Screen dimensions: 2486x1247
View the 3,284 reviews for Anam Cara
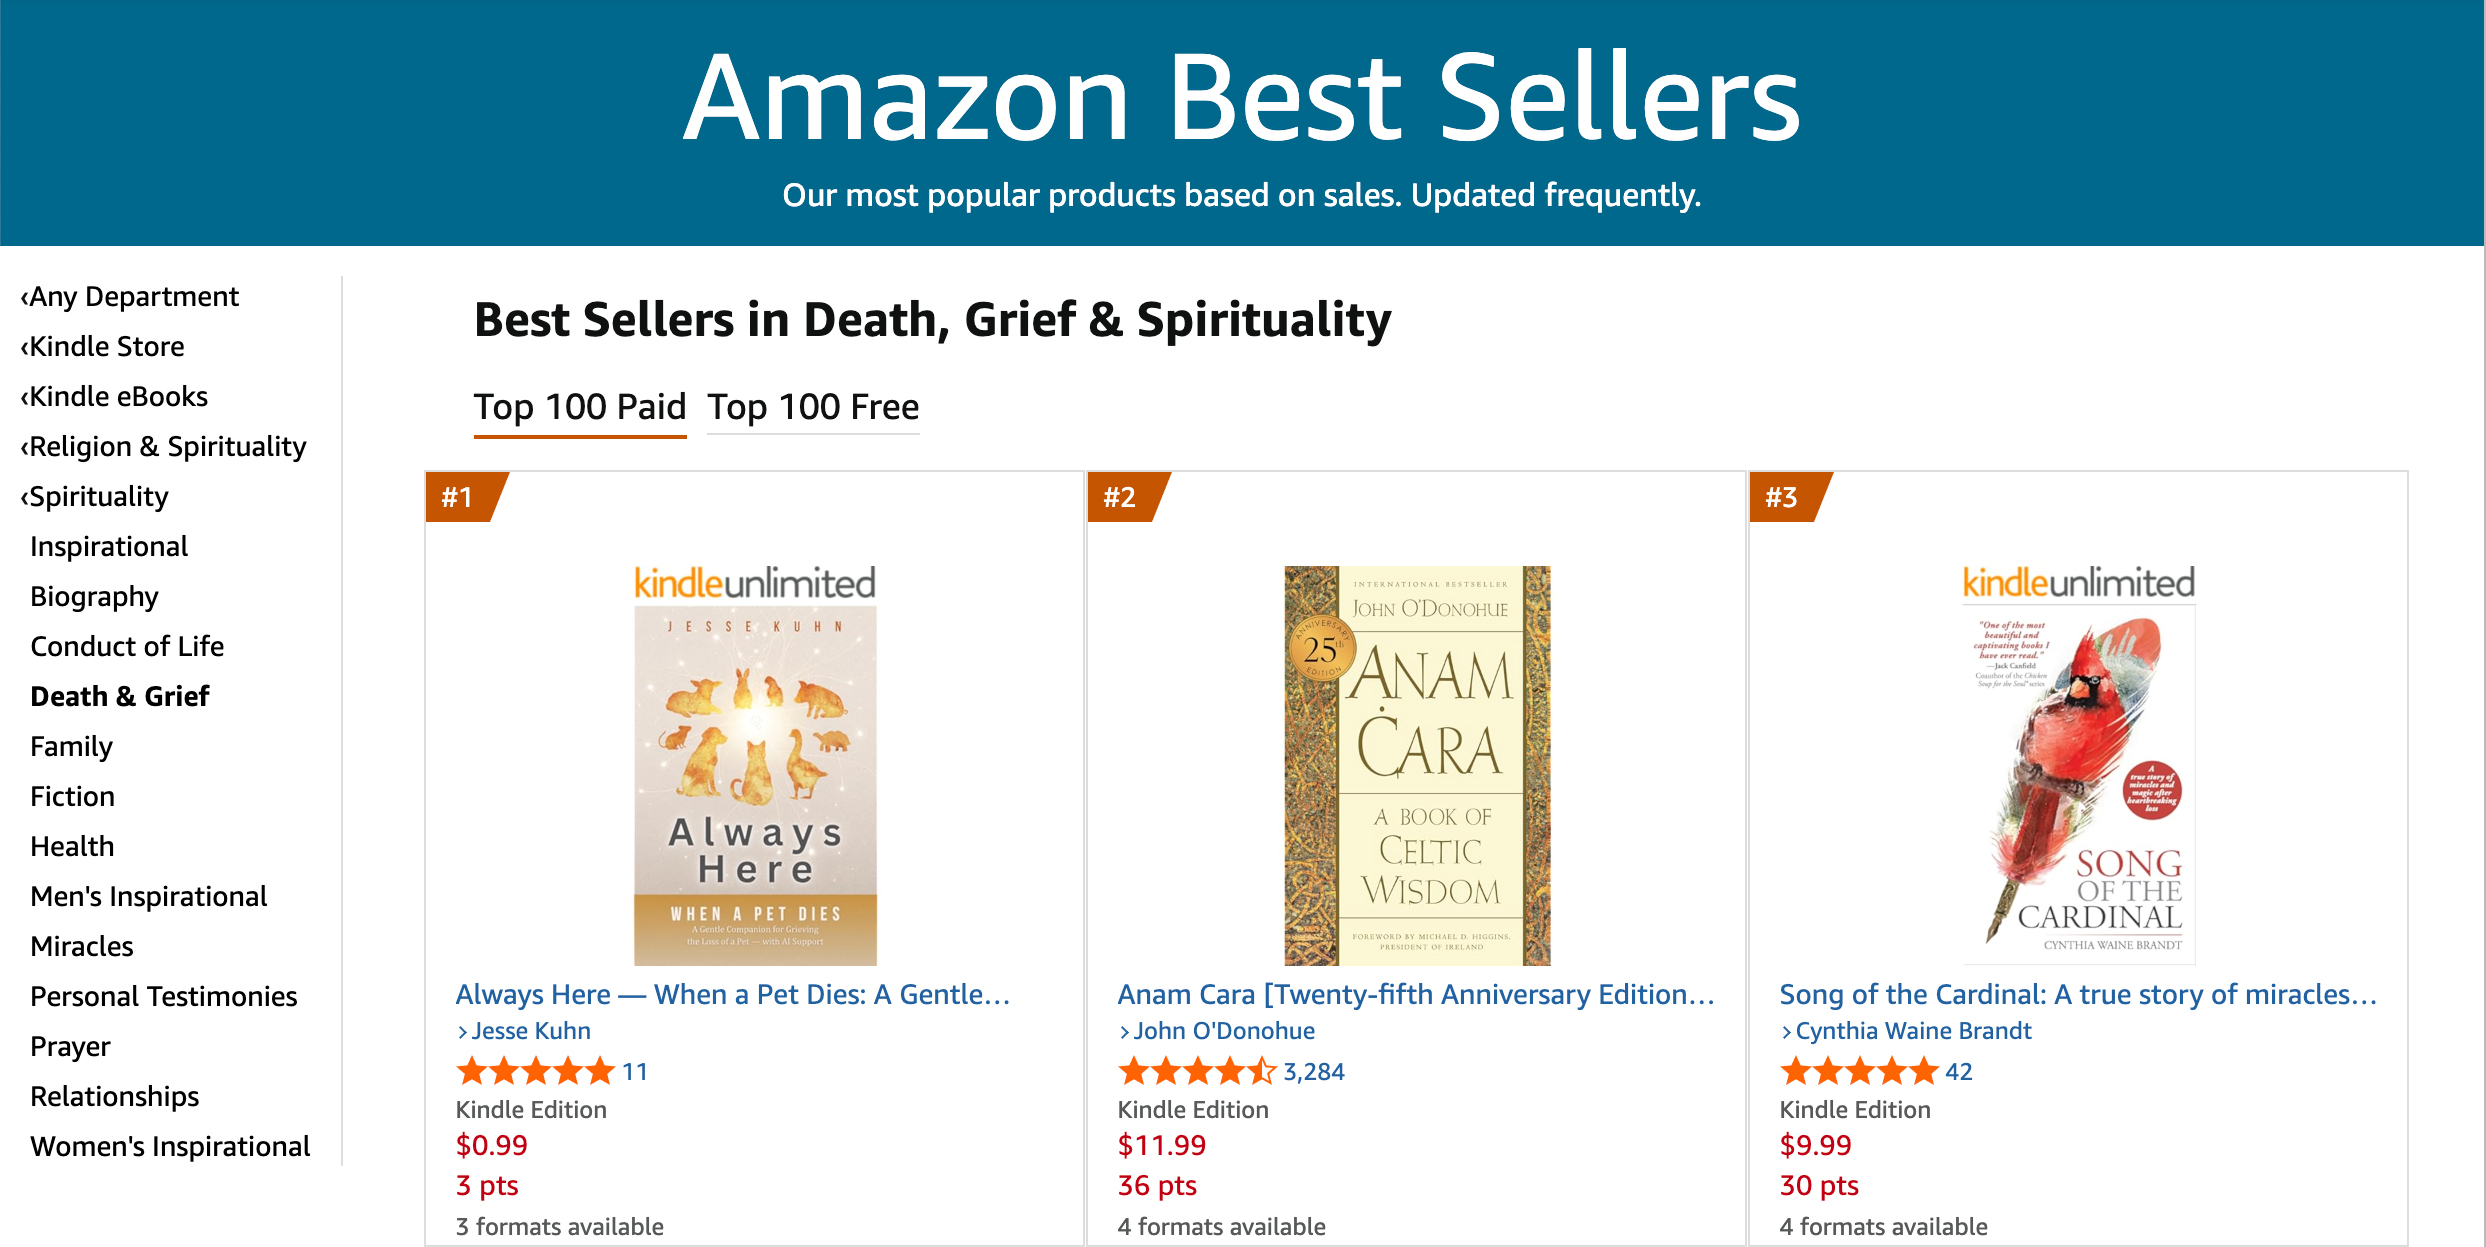coord(1314,1072)
